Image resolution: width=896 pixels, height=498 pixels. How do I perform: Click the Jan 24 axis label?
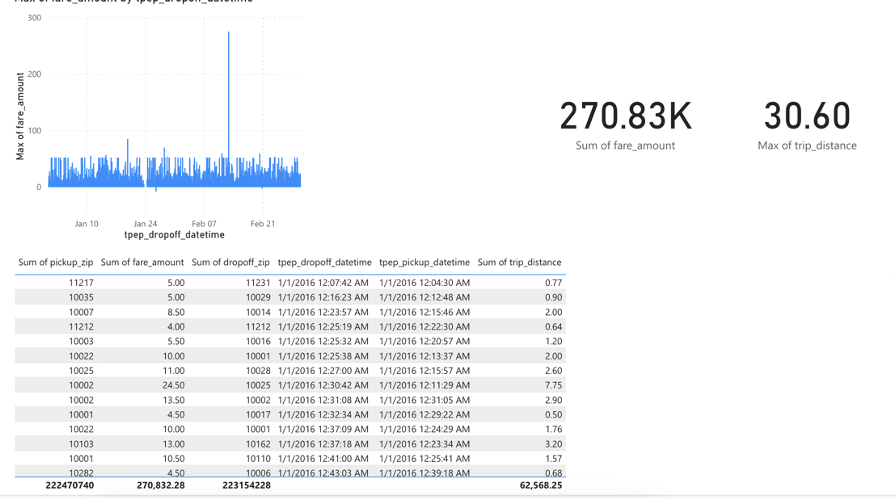tap(145, 224)
